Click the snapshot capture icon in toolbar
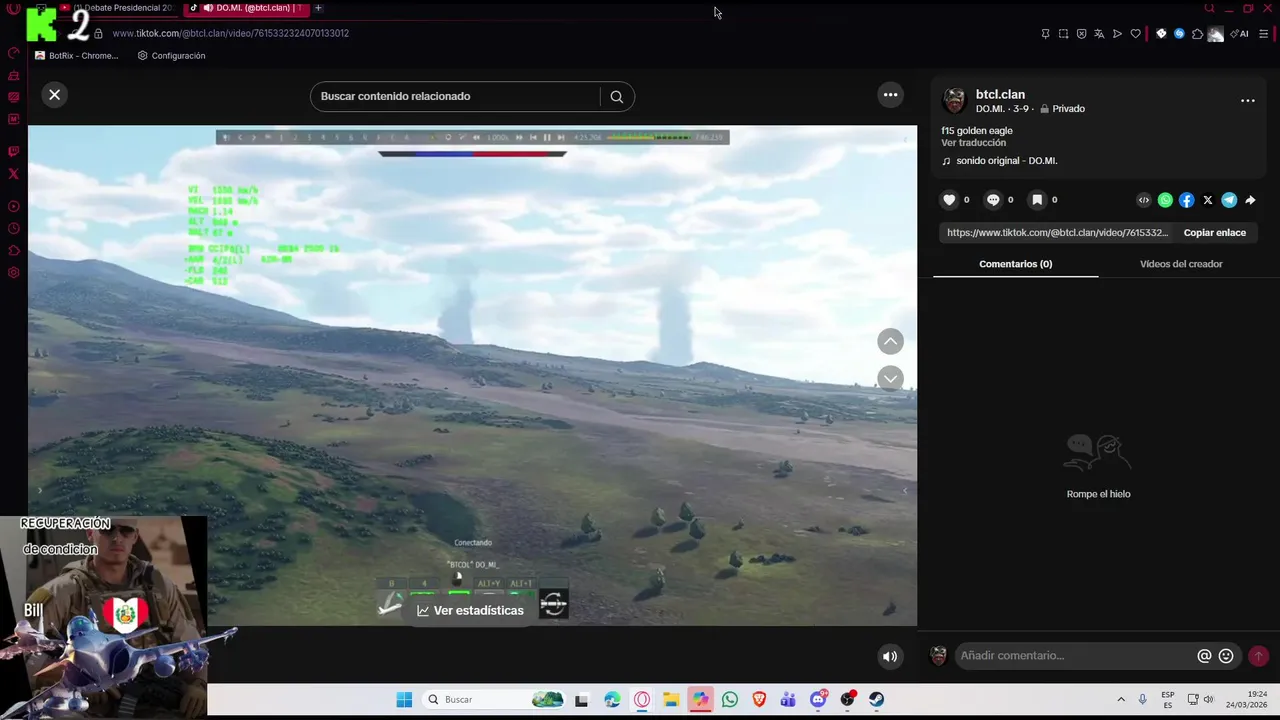 (x=1063, y=33)
